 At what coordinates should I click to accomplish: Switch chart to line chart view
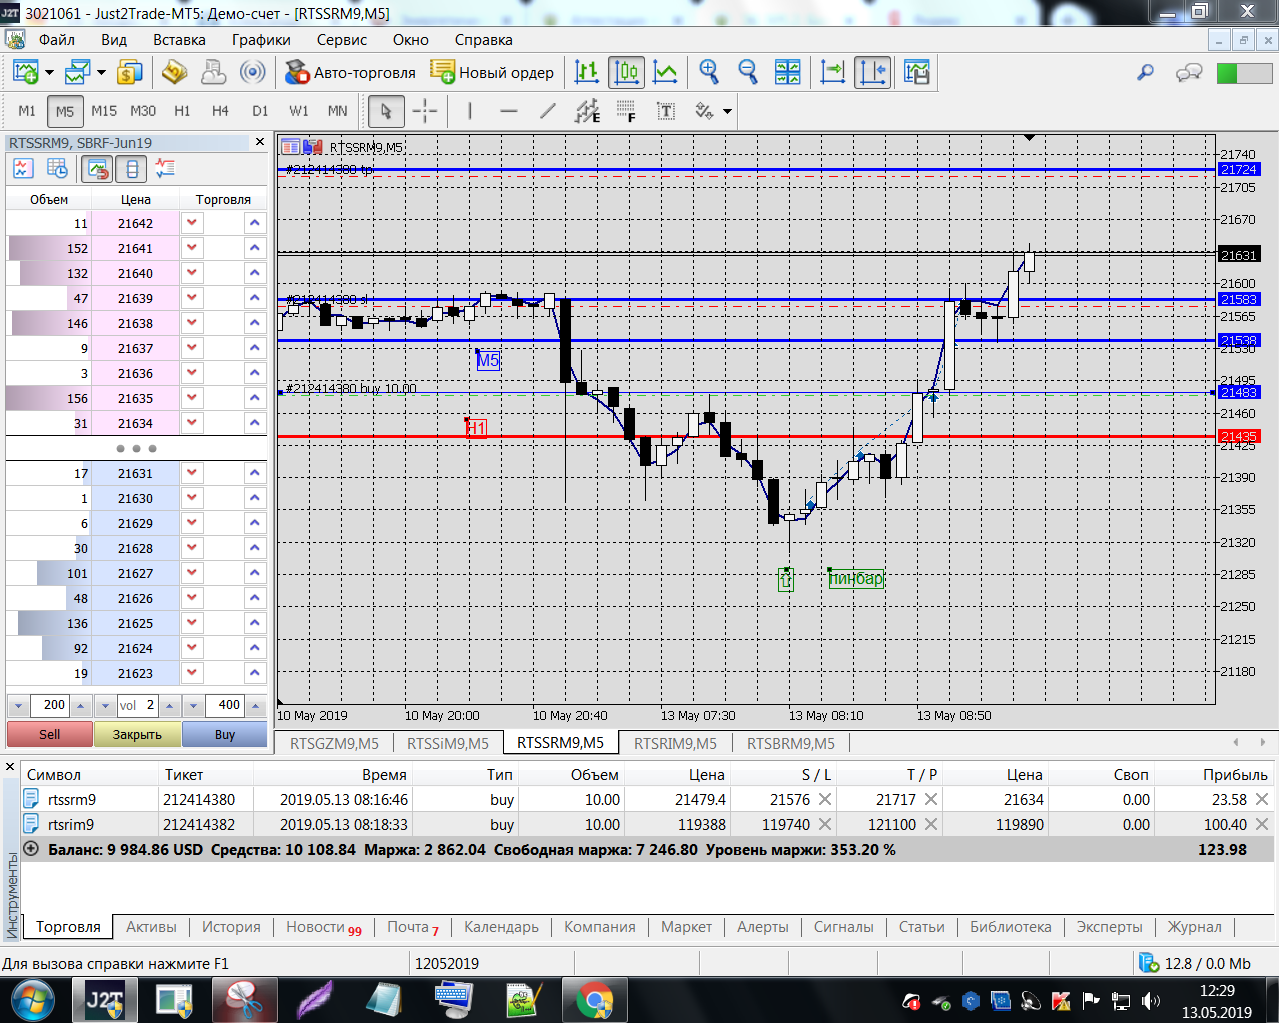pyautogui.click(x=665, y=72)
